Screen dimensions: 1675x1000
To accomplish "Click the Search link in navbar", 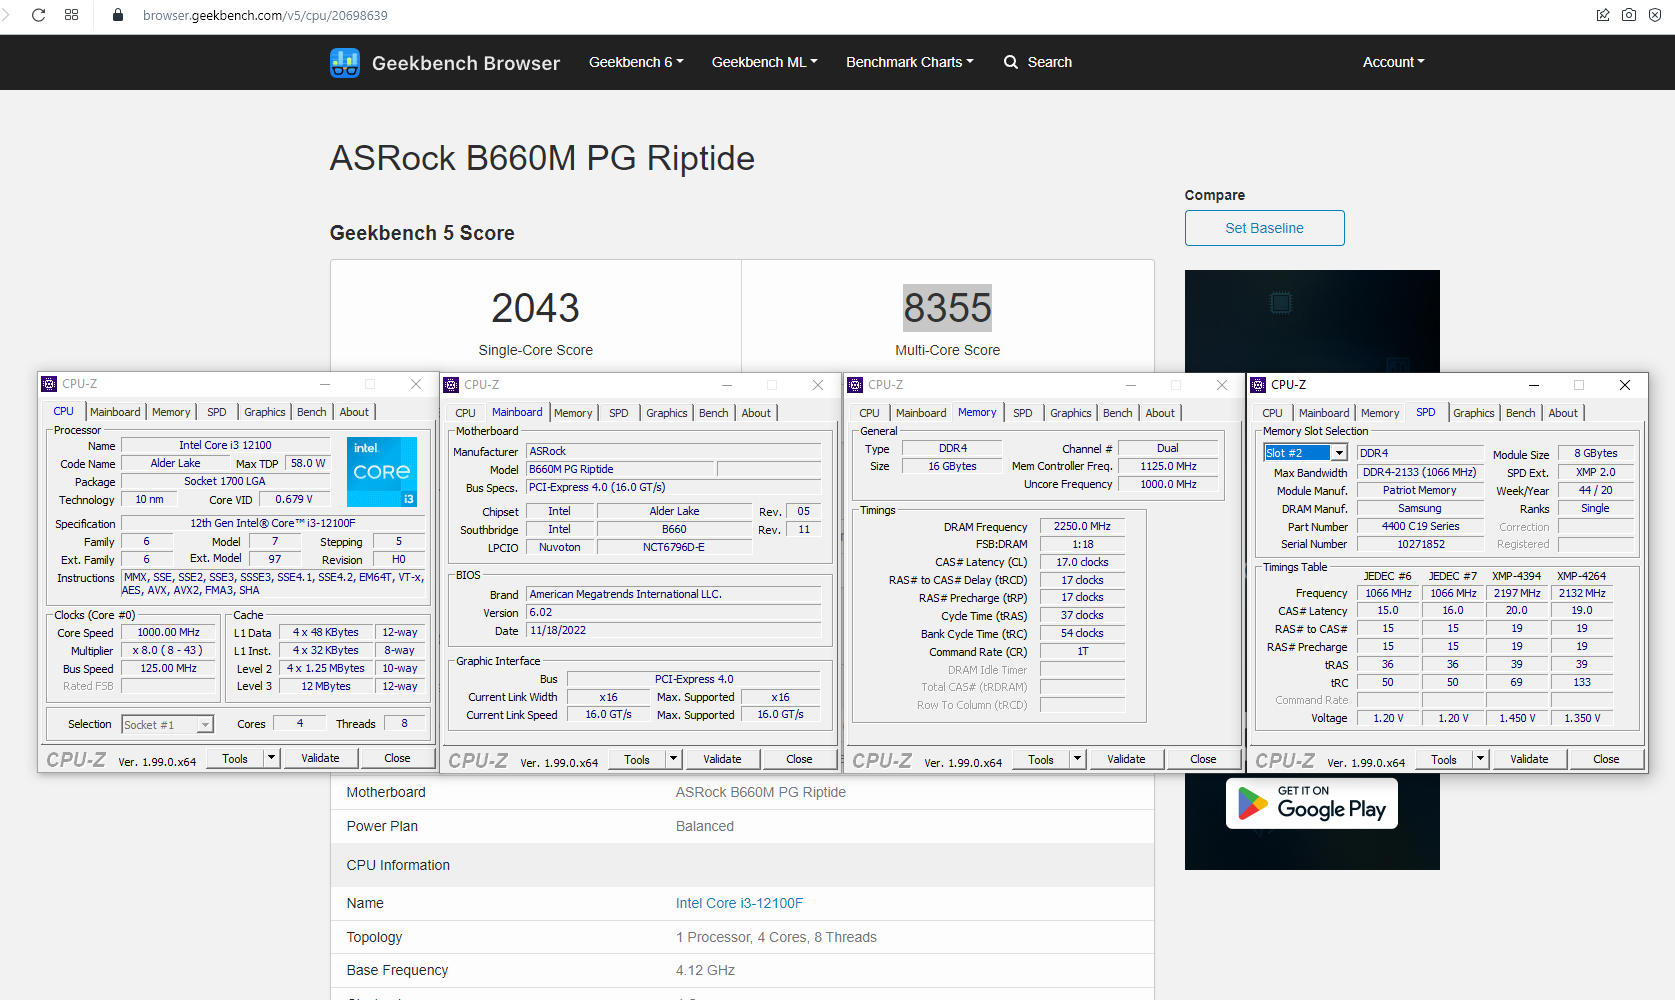I will pos(1049,62).
